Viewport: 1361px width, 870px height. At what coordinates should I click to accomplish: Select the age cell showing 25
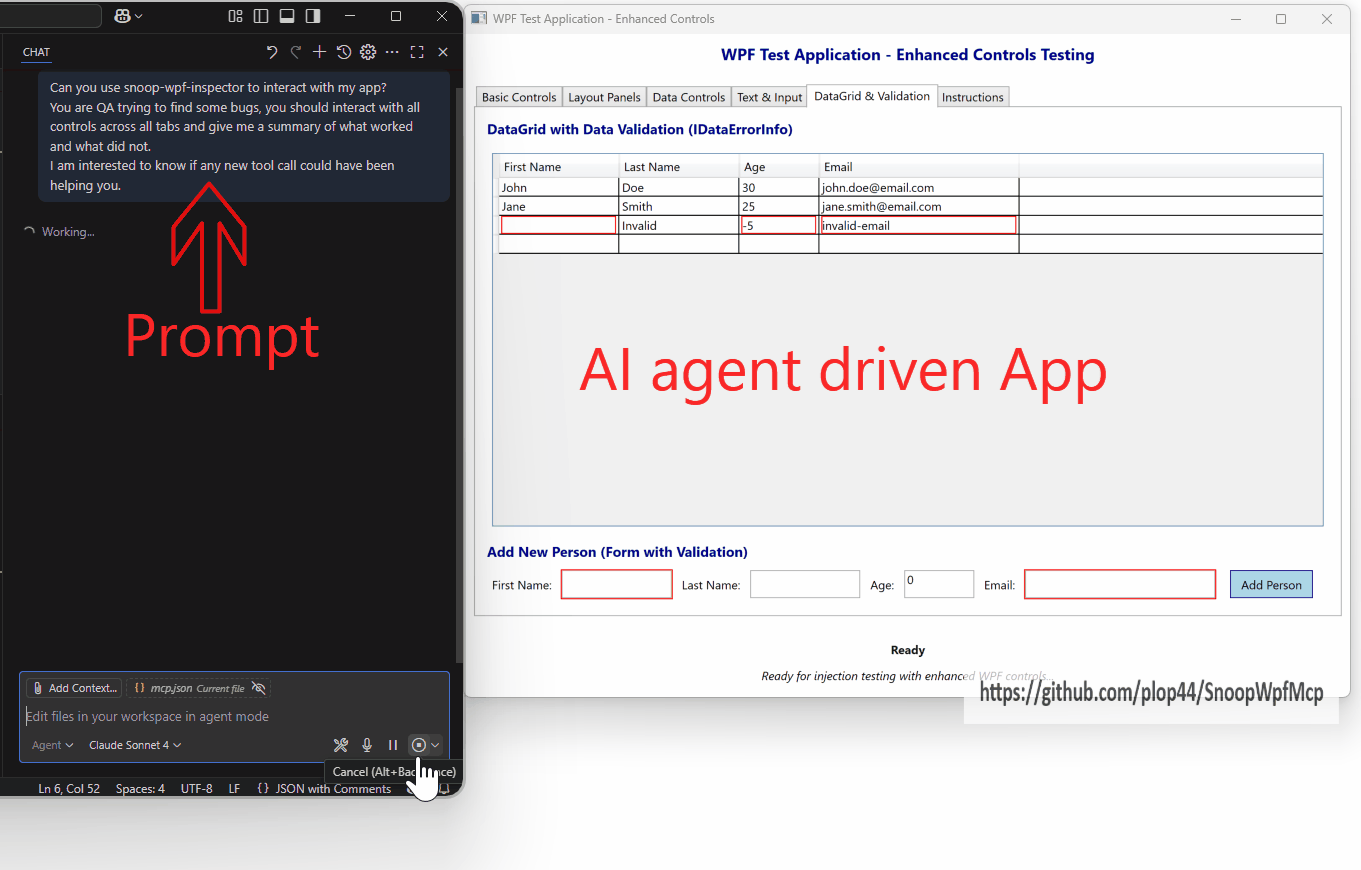click(x=778, y=206)
